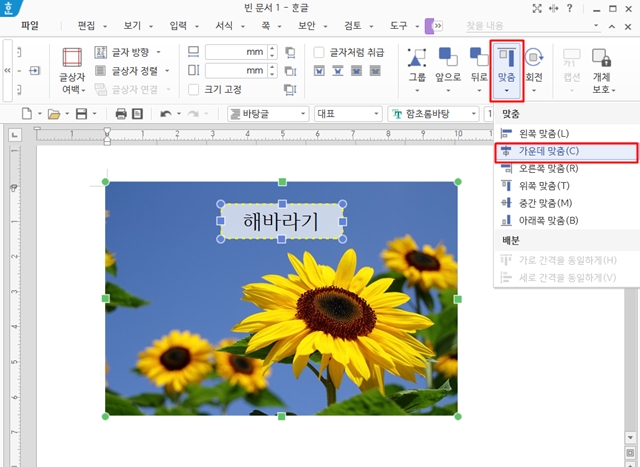
Task: Open the dropdown arrow next to undo
Action: [x=179, y=114]
